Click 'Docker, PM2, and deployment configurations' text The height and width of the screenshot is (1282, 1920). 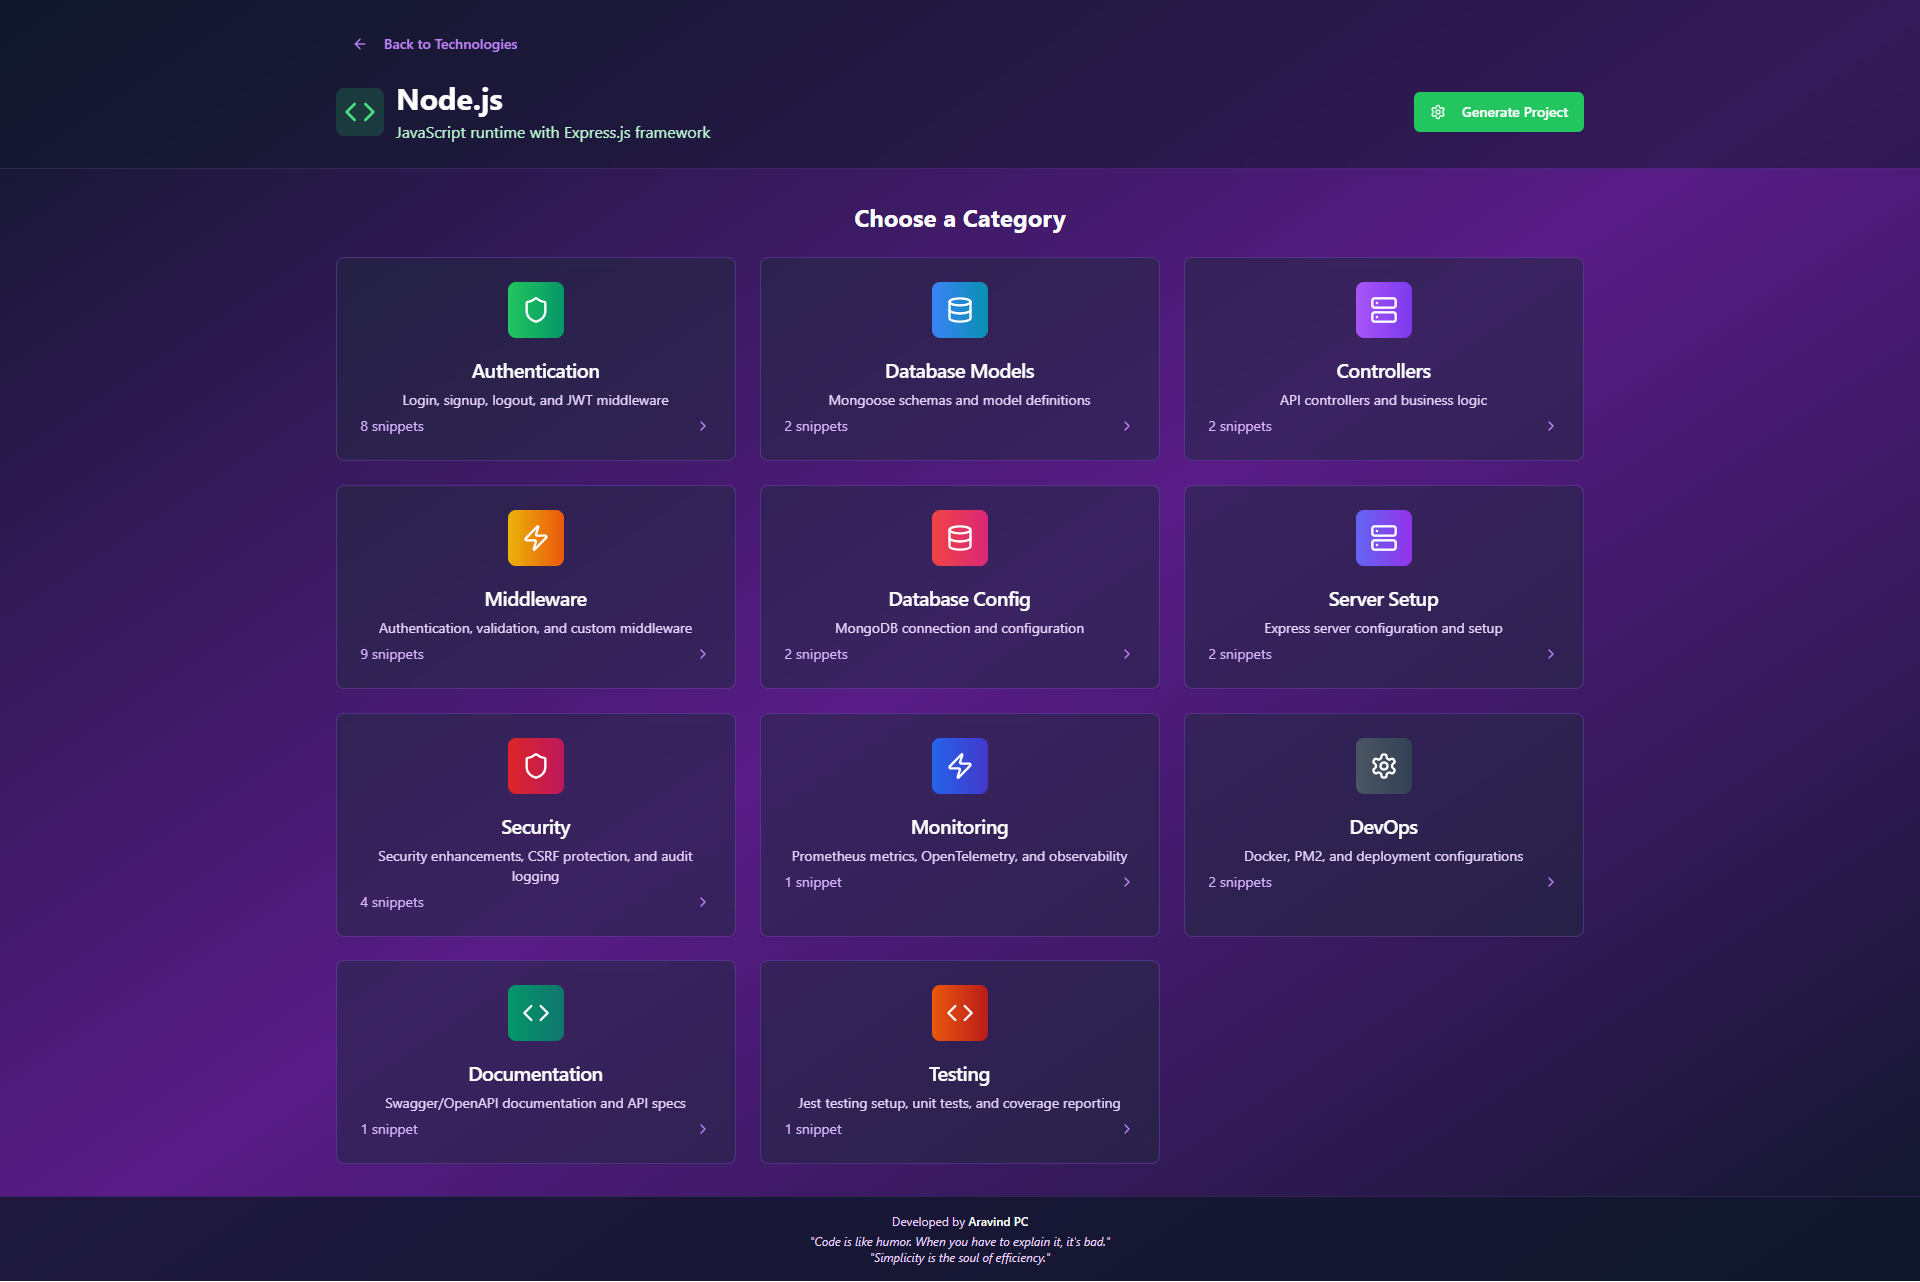[1384, 856]
